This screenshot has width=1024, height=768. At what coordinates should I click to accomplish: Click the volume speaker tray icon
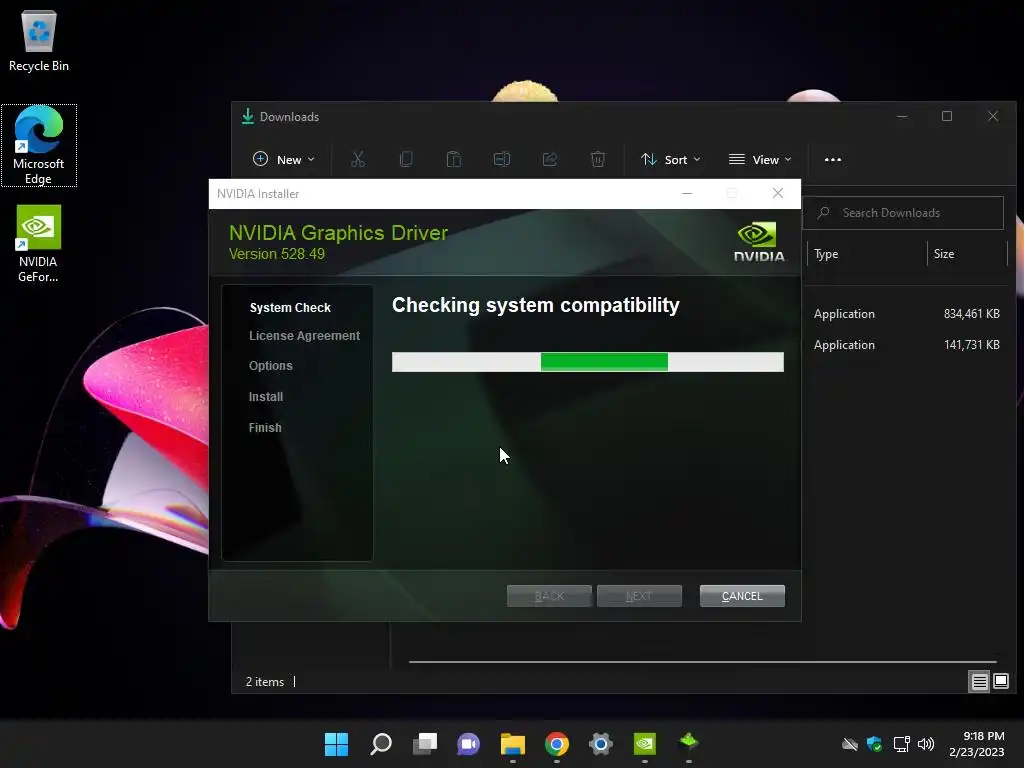click(926, 744)
